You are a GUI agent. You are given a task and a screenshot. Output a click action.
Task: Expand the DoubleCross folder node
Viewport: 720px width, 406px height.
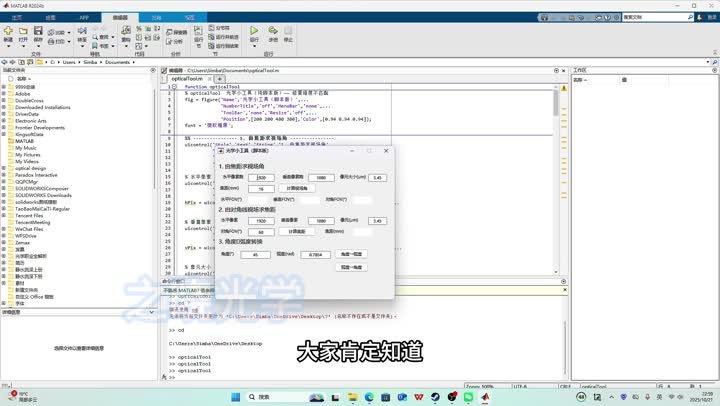(x=4, y=101)
